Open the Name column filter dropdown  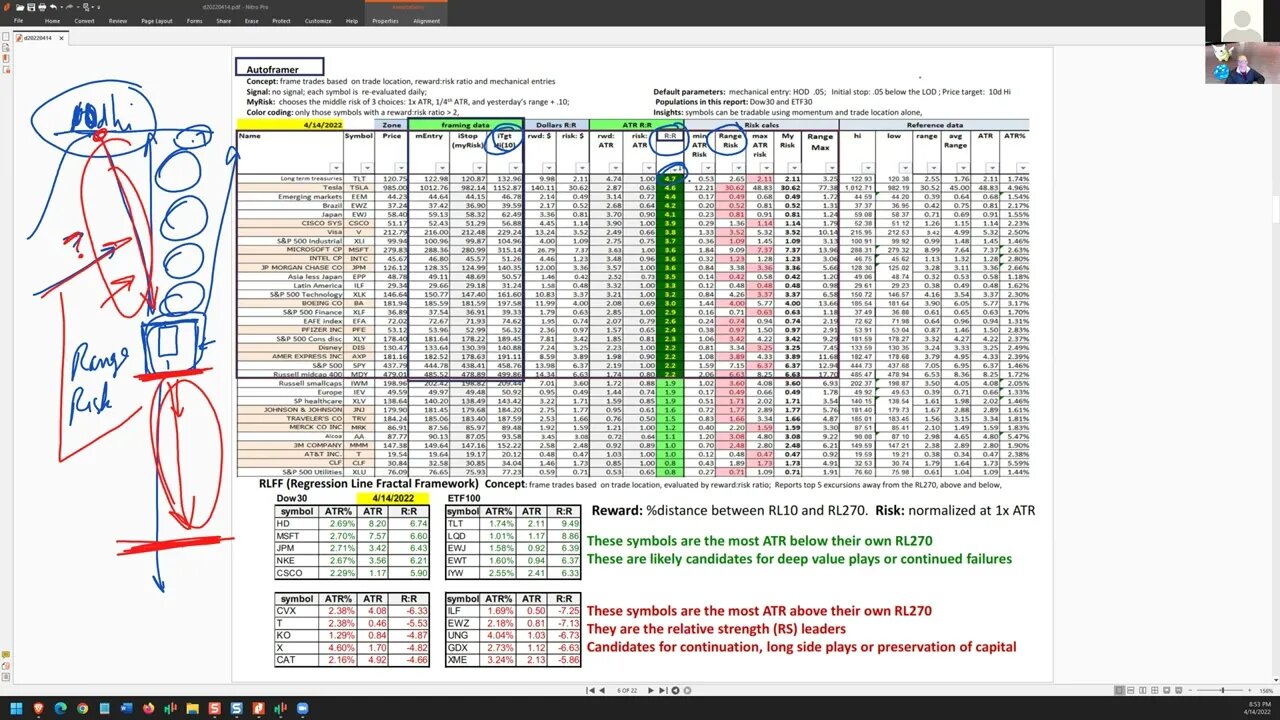click(x=336, y=167)
